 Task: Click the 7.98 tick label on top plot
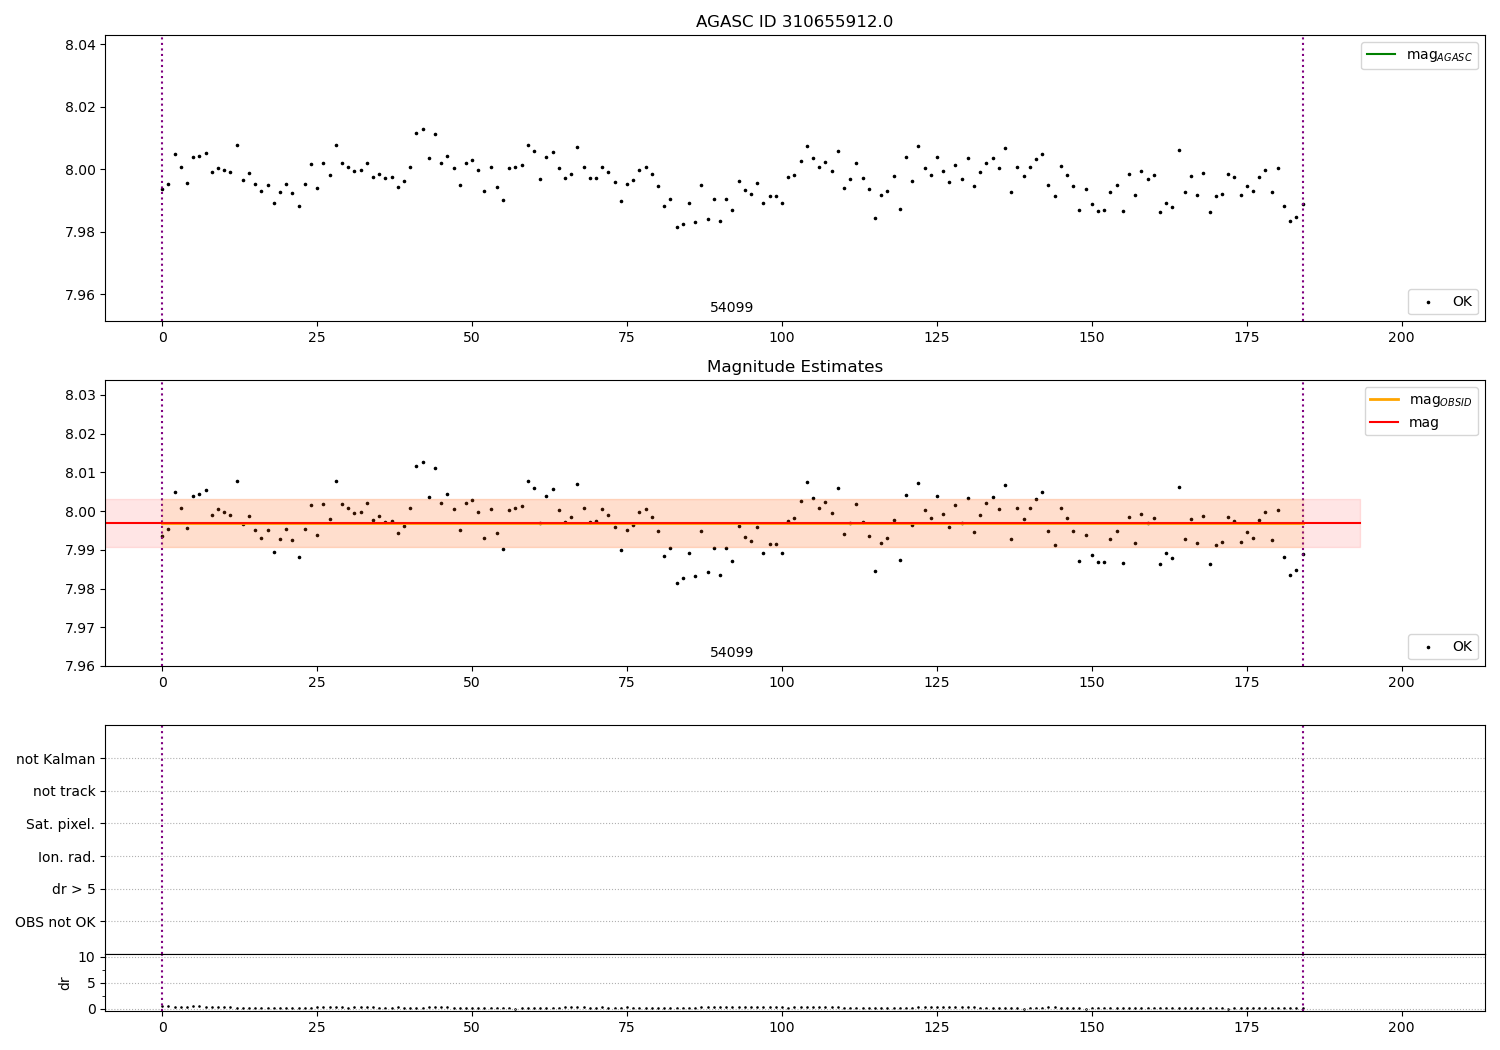(81, 233)
